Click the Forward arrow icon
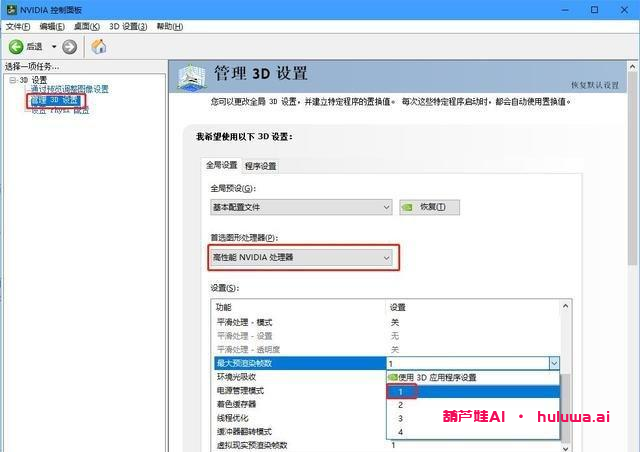The width and height of the screenshot is (640, 452). pyautogui.click(x=69, y=47)
